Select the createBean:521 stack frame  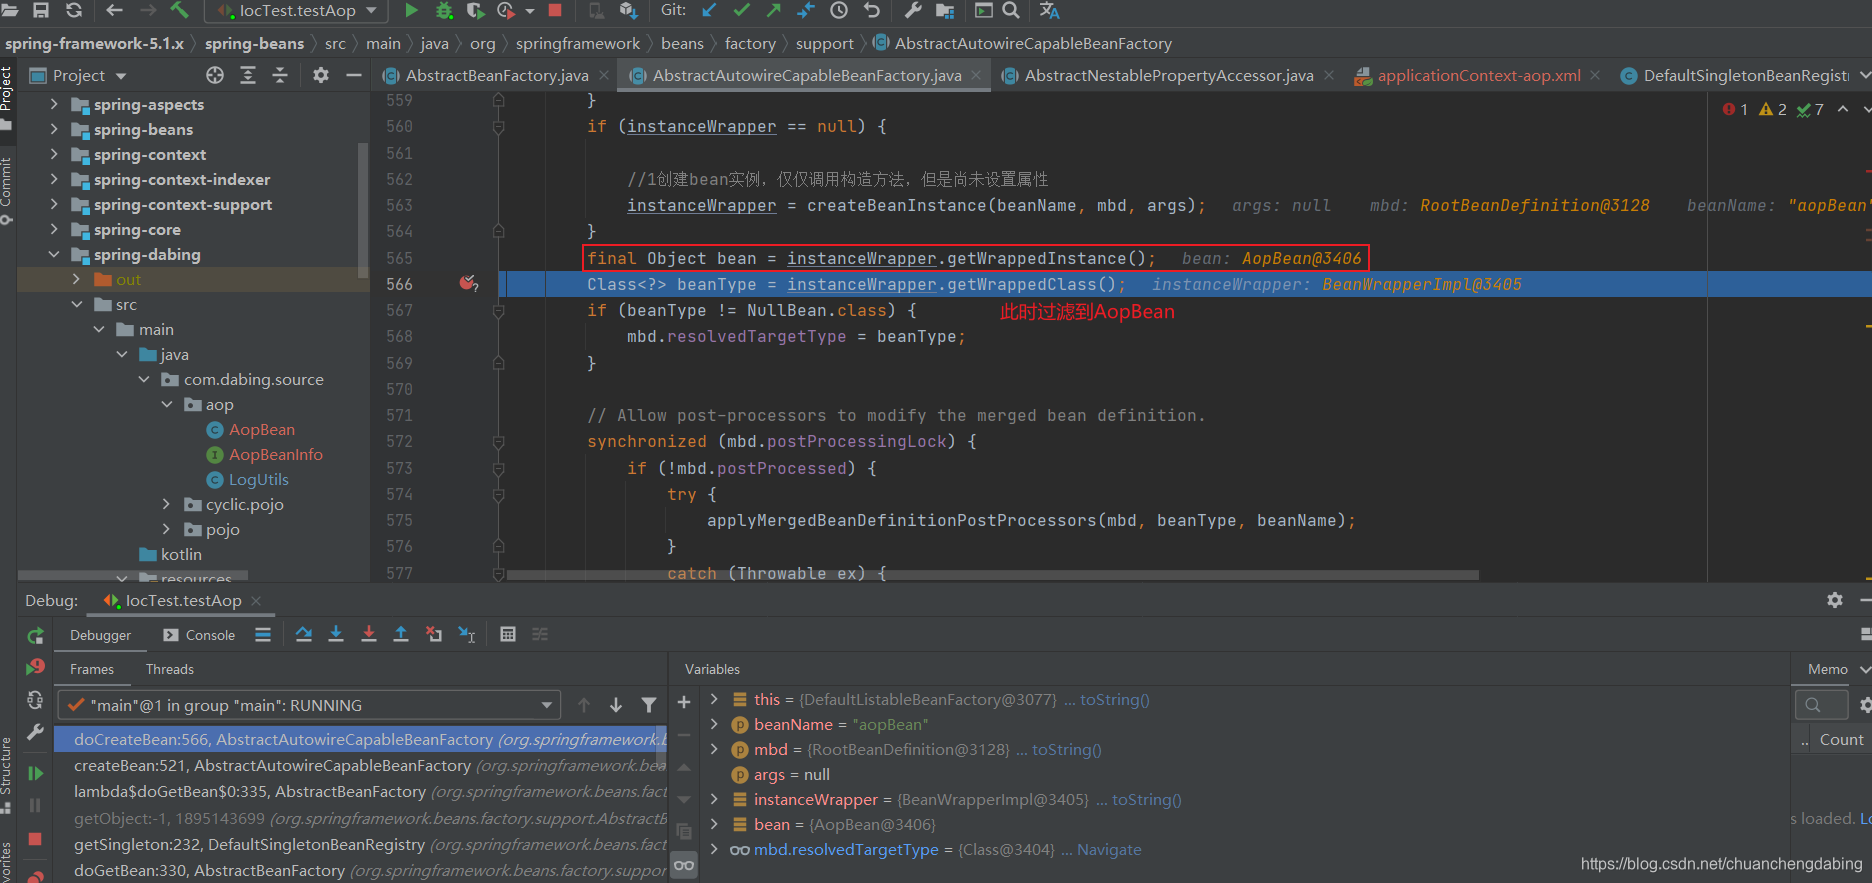point(360,765)
